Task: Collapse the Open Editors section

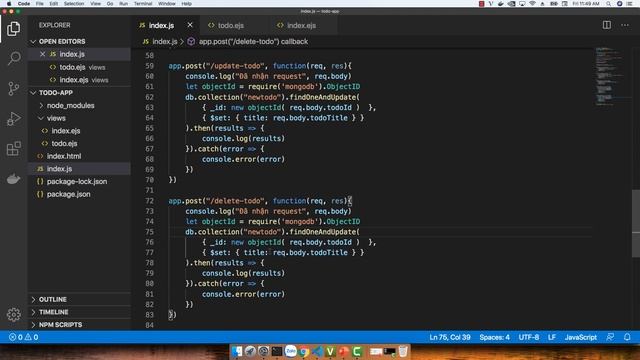Action: click(62, 42)
